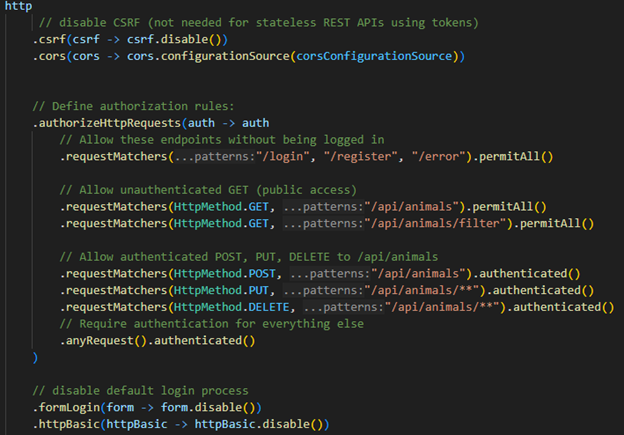The height and width of the screenshot is (435, 624).
Task: Click '.httpBasic(httpBasic -> httpBasic.disable())' line
Action: 181,424
